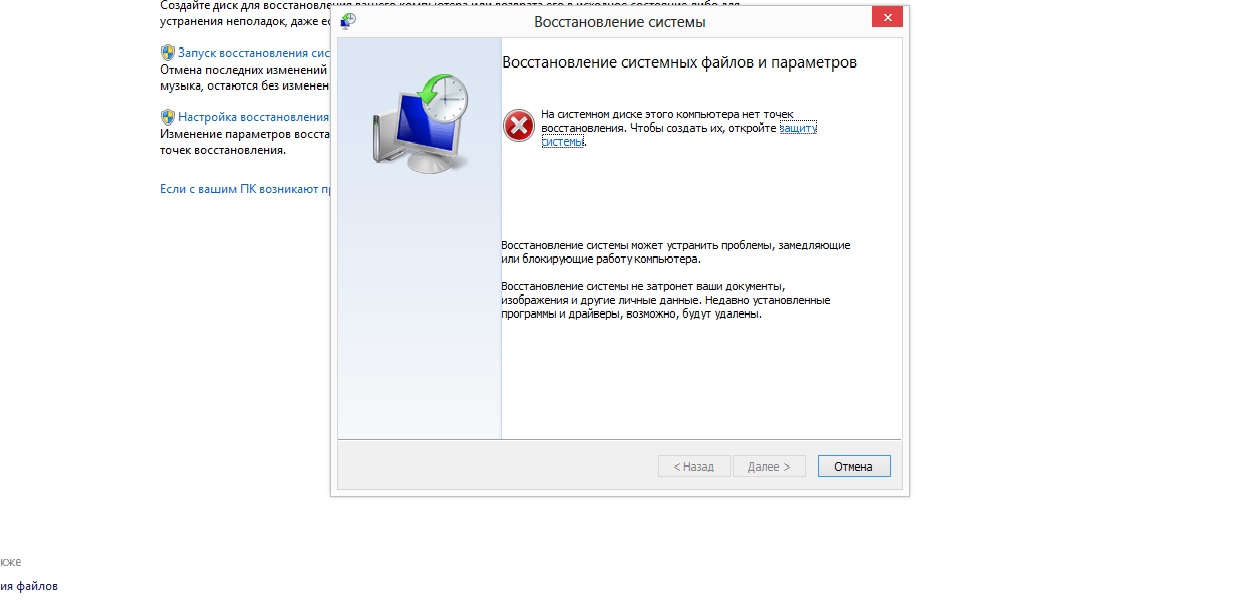Click the Изменение параметров description text
Image resolution: width=1236 pixels, height=608 pixels.
[245, 142]
